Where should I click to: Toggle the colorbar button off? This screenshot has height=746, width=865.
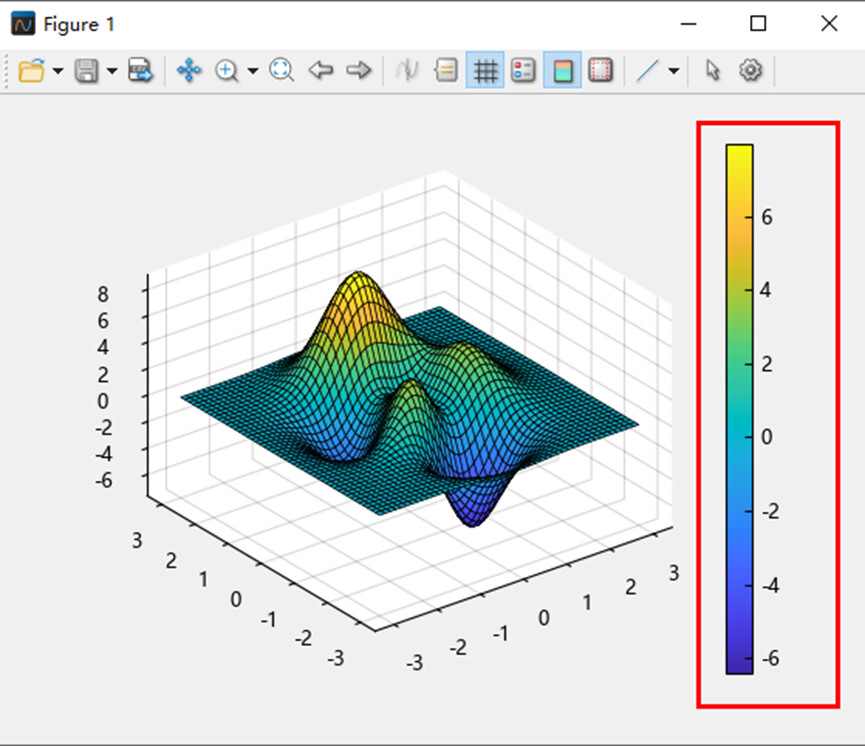[562, 70]
